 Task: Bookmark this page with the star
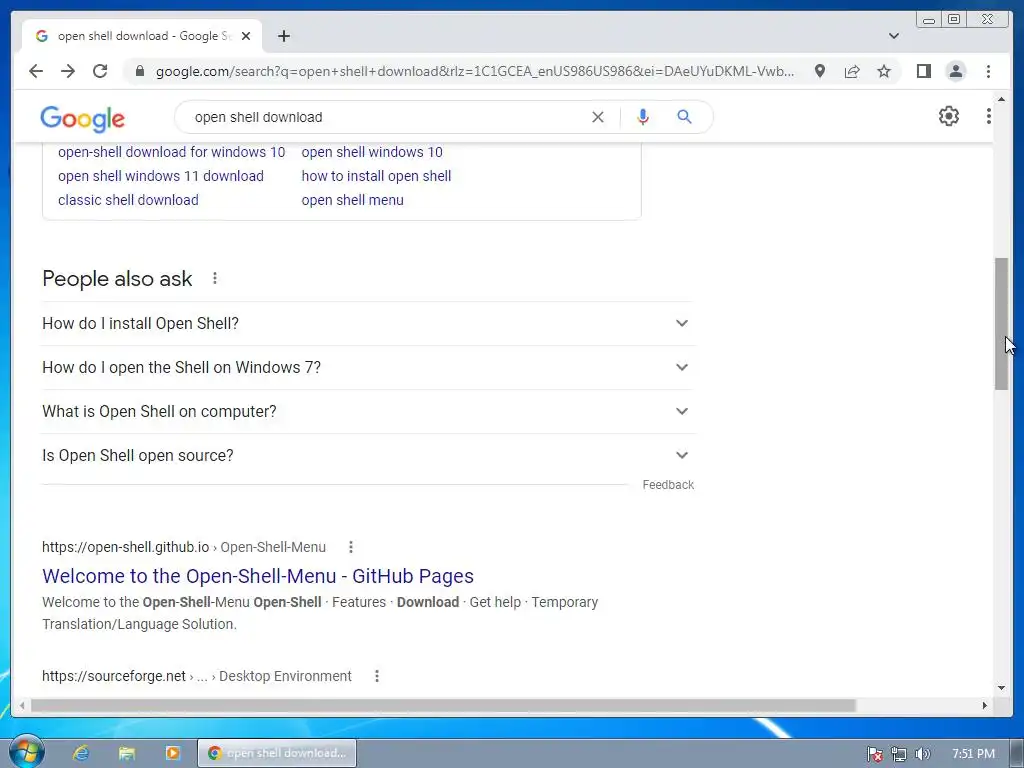coord(884,71)
